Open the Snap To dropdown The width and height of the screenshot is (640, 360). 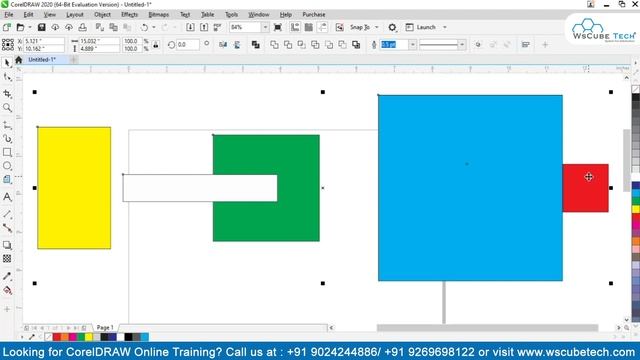point(376,27)
